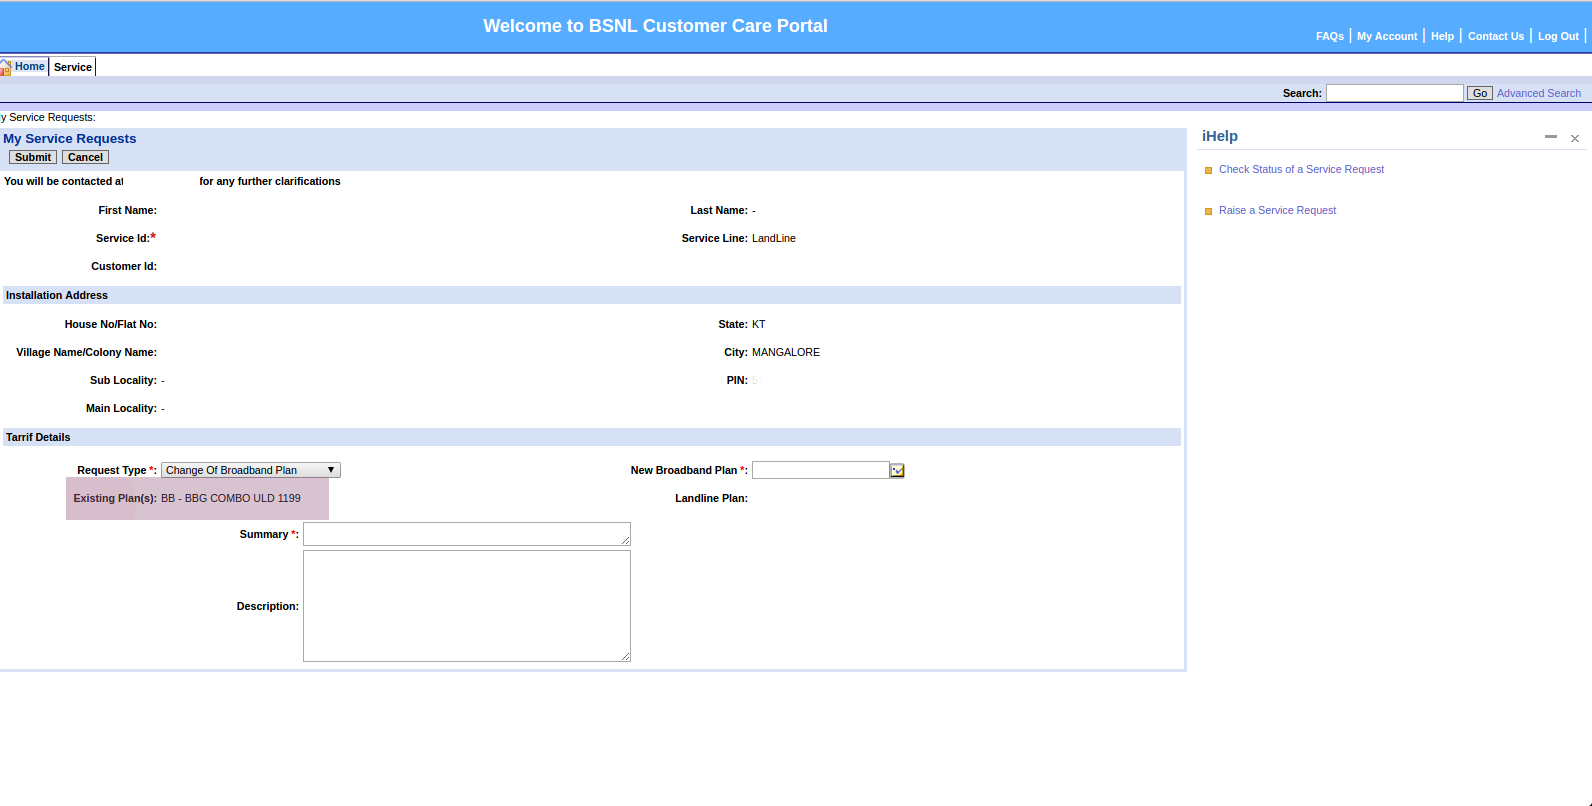Open the FAQs link in header
Screen dimensions: 1592x806
click(x=1329, y=36)
